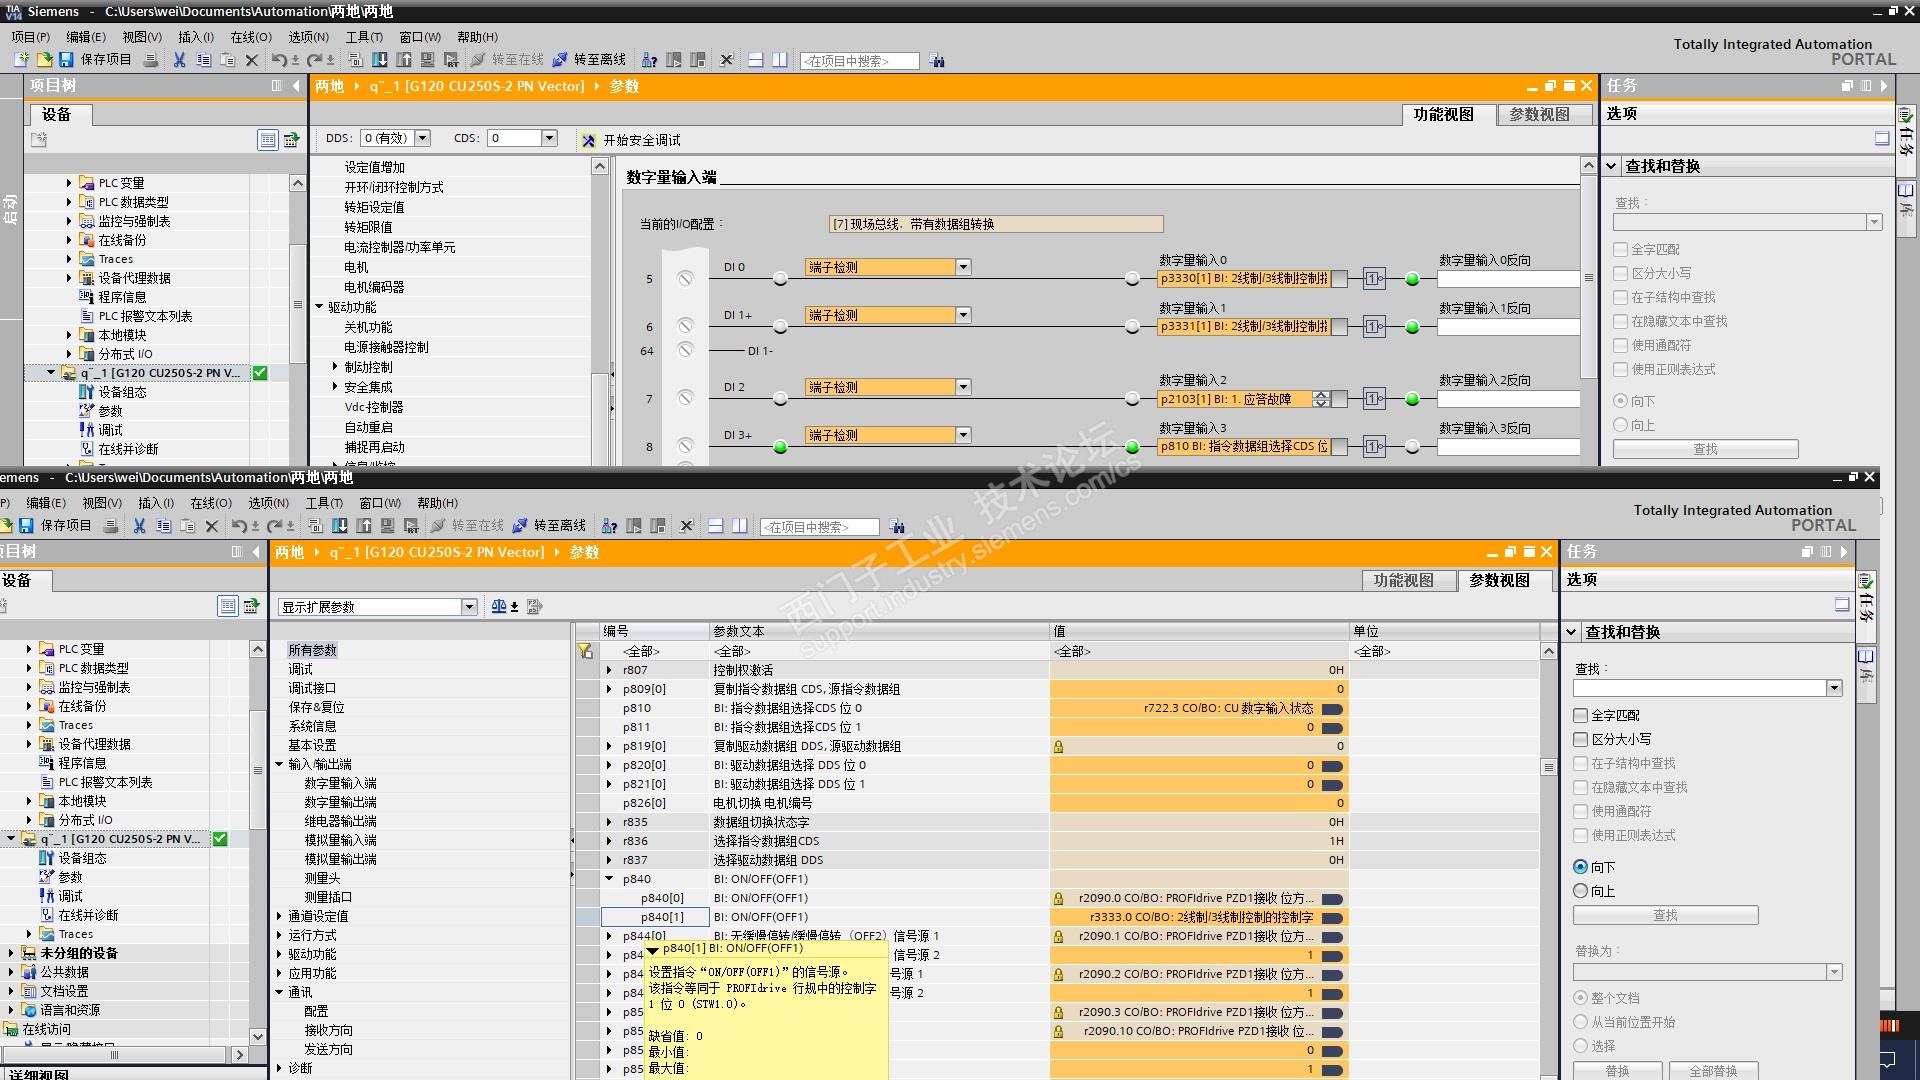Screen dimensions: 1920x1080
Task: Click the print icon in top toolbar
Action: click(151, 60)
